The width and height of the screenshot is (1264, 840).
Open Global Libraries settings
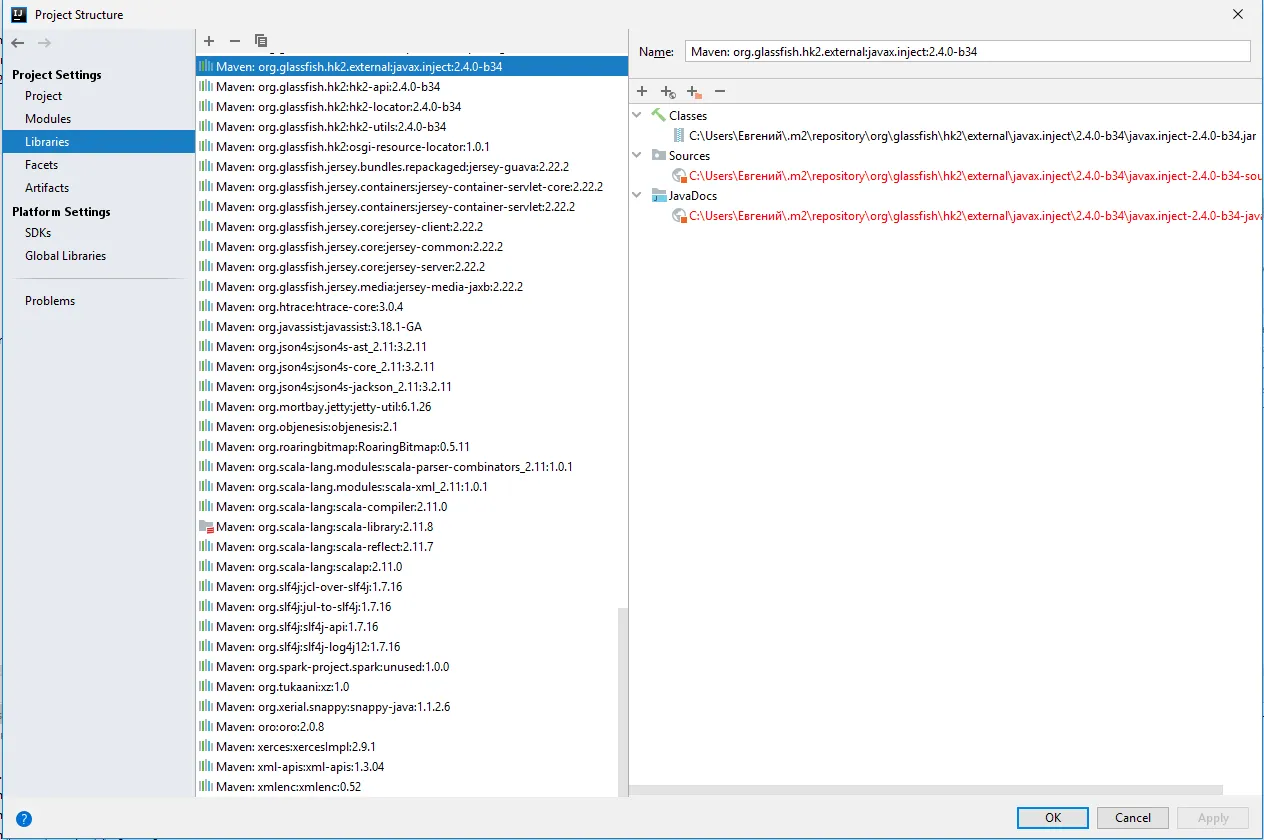(x=65, y=256)
